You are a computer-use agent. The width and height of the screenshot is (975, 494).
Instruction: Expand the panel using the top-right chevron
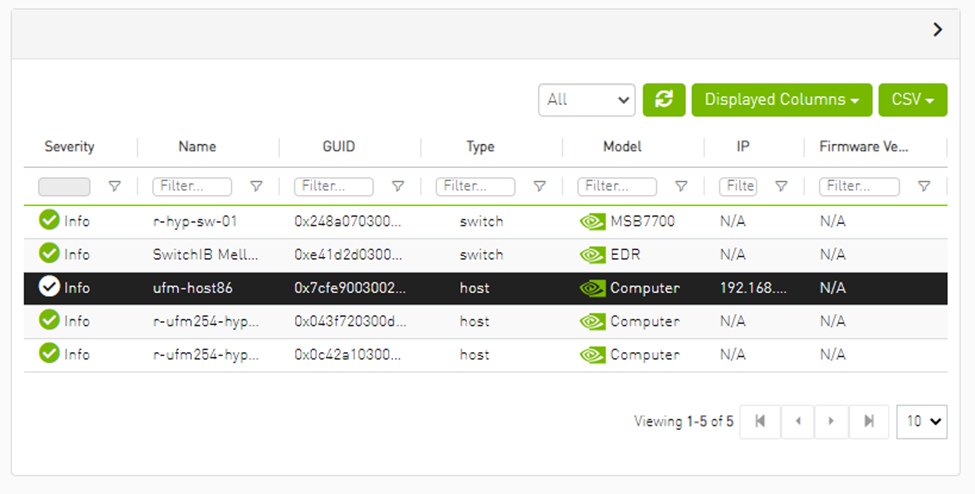click(937, 30)
